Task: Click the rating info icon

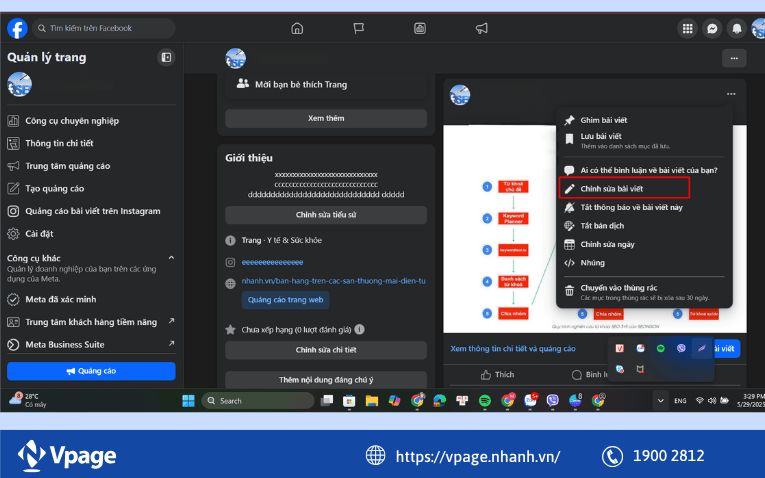Action: tap(360, 330)
